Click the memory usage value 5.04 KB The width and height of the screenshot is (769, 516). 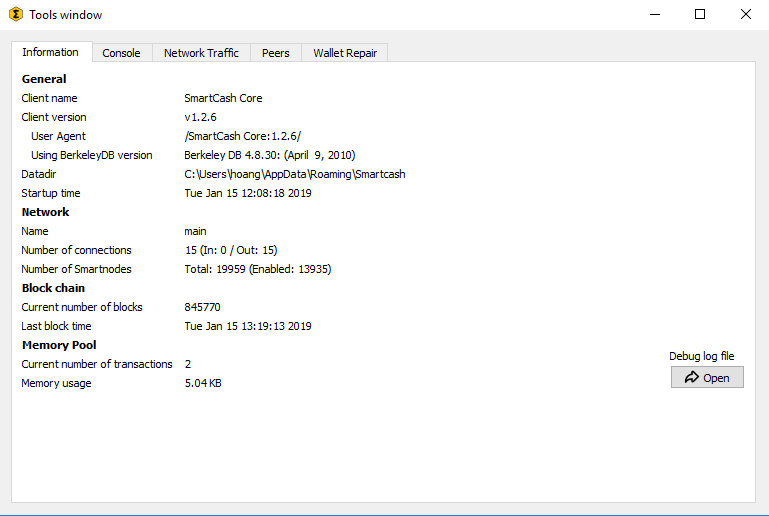pos(203,383)
